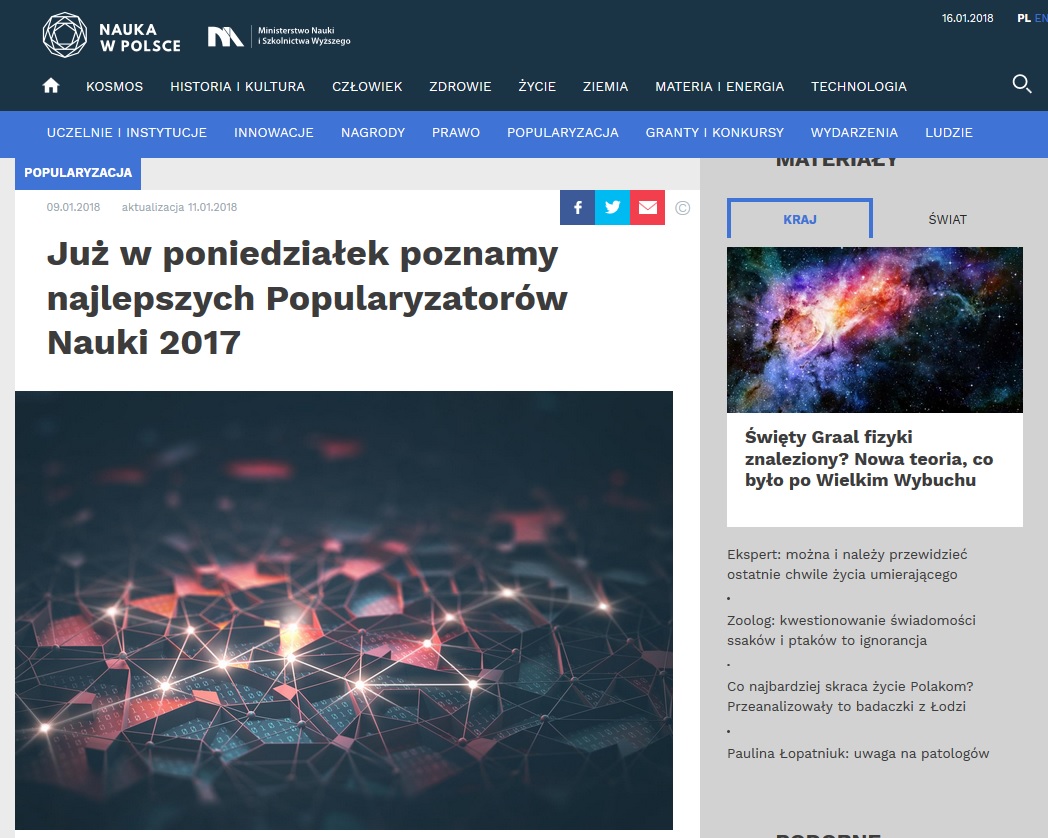Switch to the ŚWIAT tab
This screenshot has width=1048, height=838.
pos(947,219)
